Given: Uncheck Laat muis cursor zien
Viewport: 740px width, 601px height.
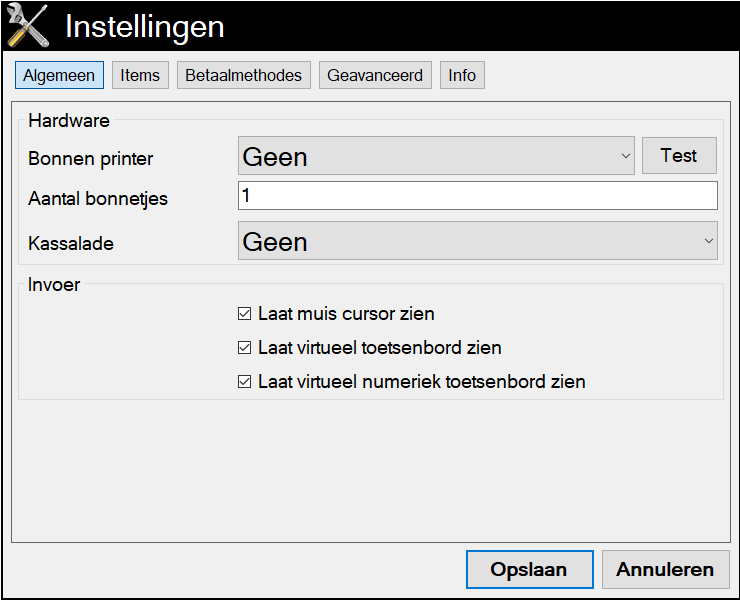Looking at the screenshot, I should point(244,313).
